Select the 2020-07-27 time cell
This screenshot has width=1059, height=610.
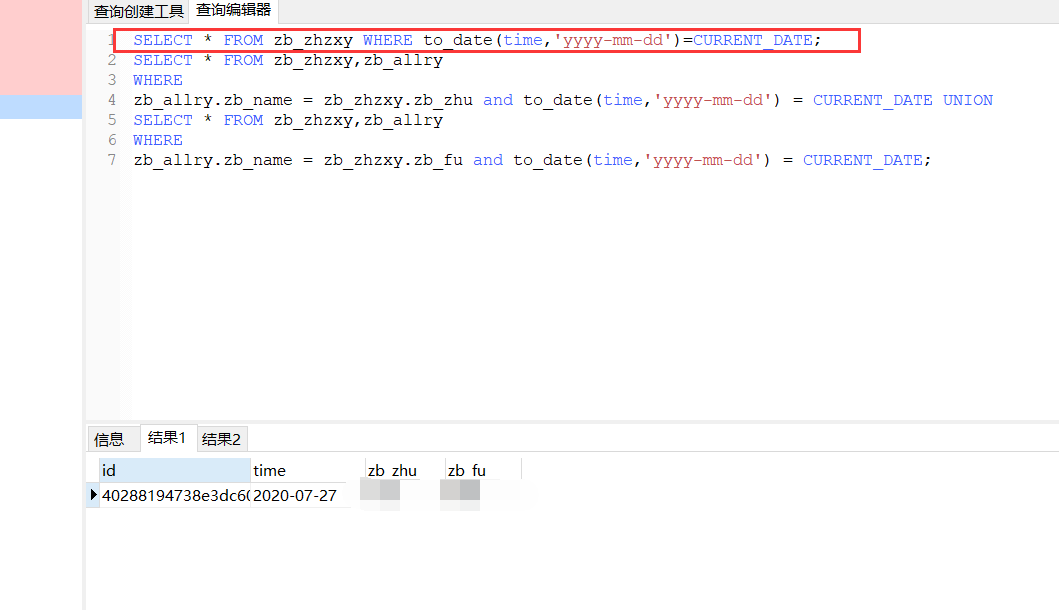[x=295, y=495]
